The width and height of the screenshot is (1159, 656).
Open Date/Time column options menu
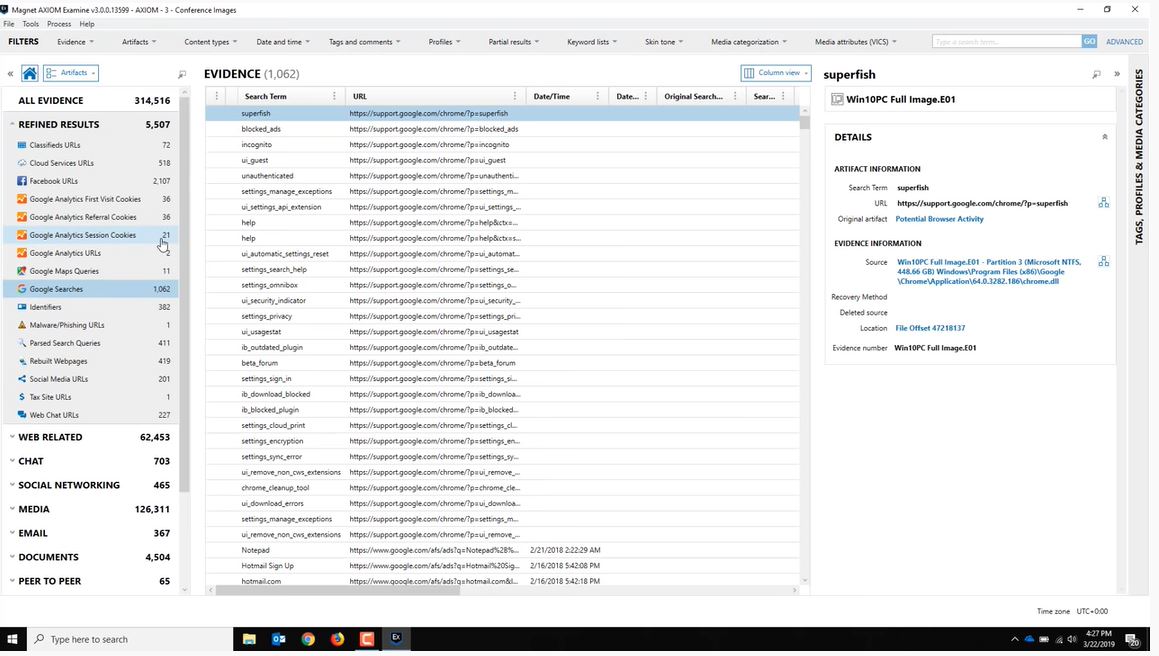click(597, 96)
